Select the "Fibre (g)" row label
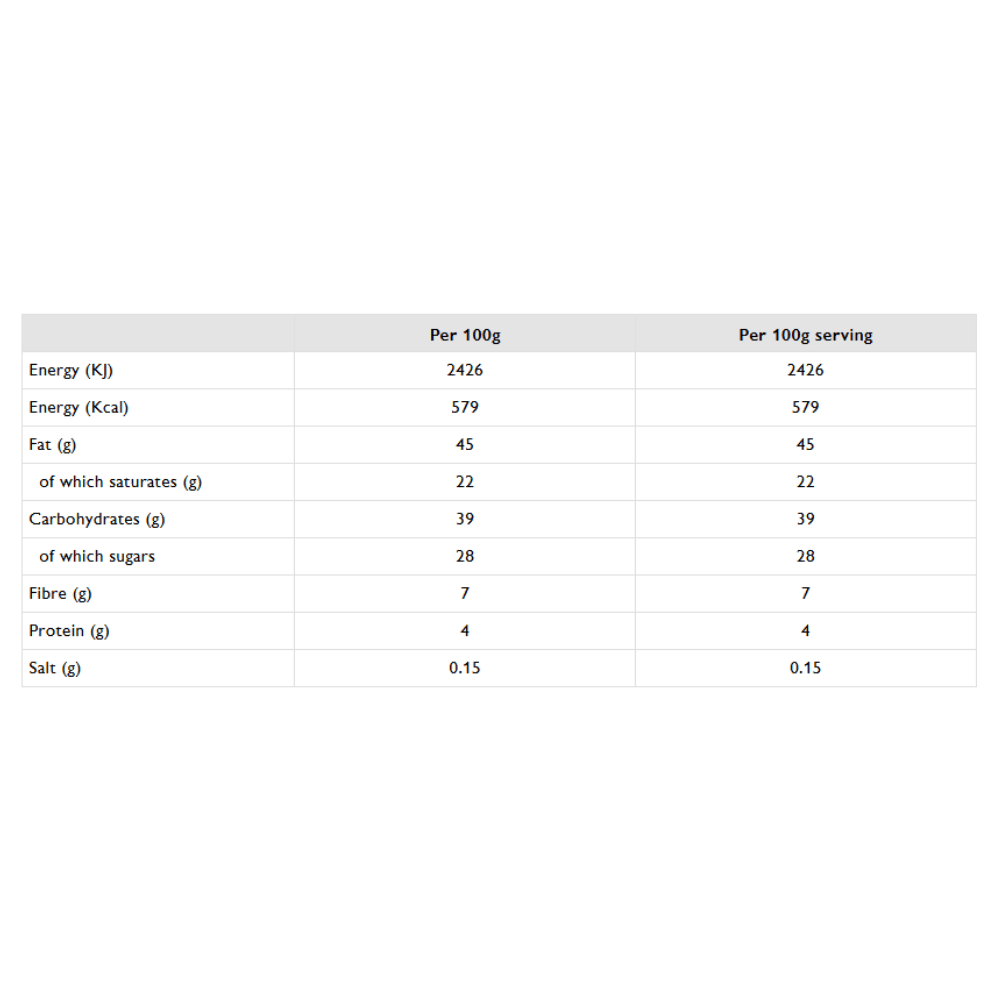 click(60, 593)
